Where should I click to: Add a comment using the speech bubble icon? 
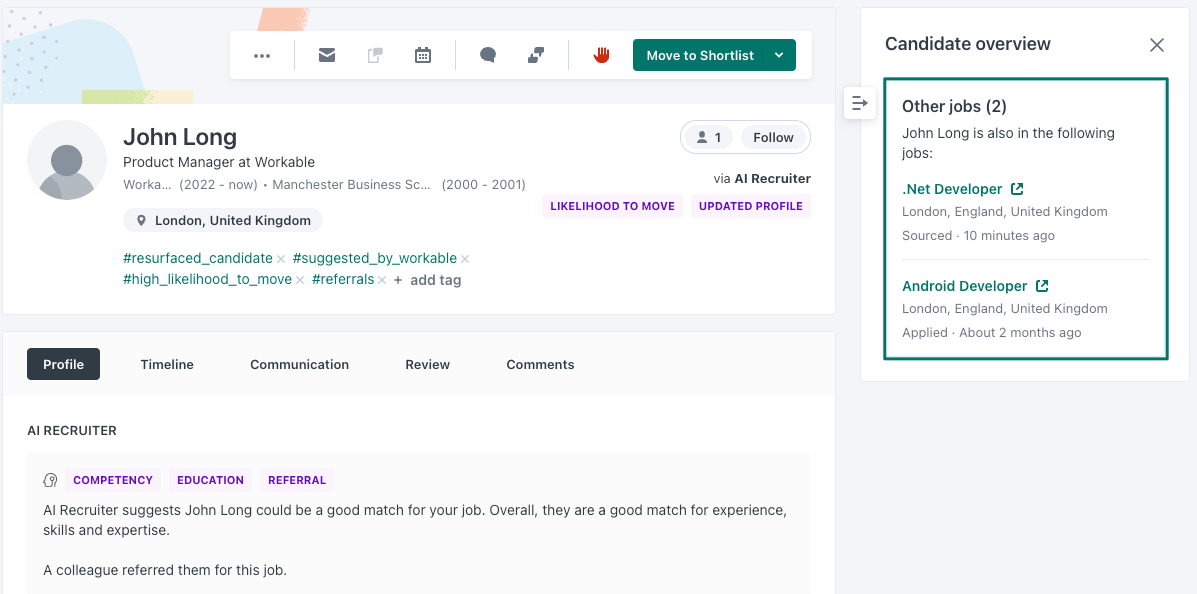pos(488,55)
